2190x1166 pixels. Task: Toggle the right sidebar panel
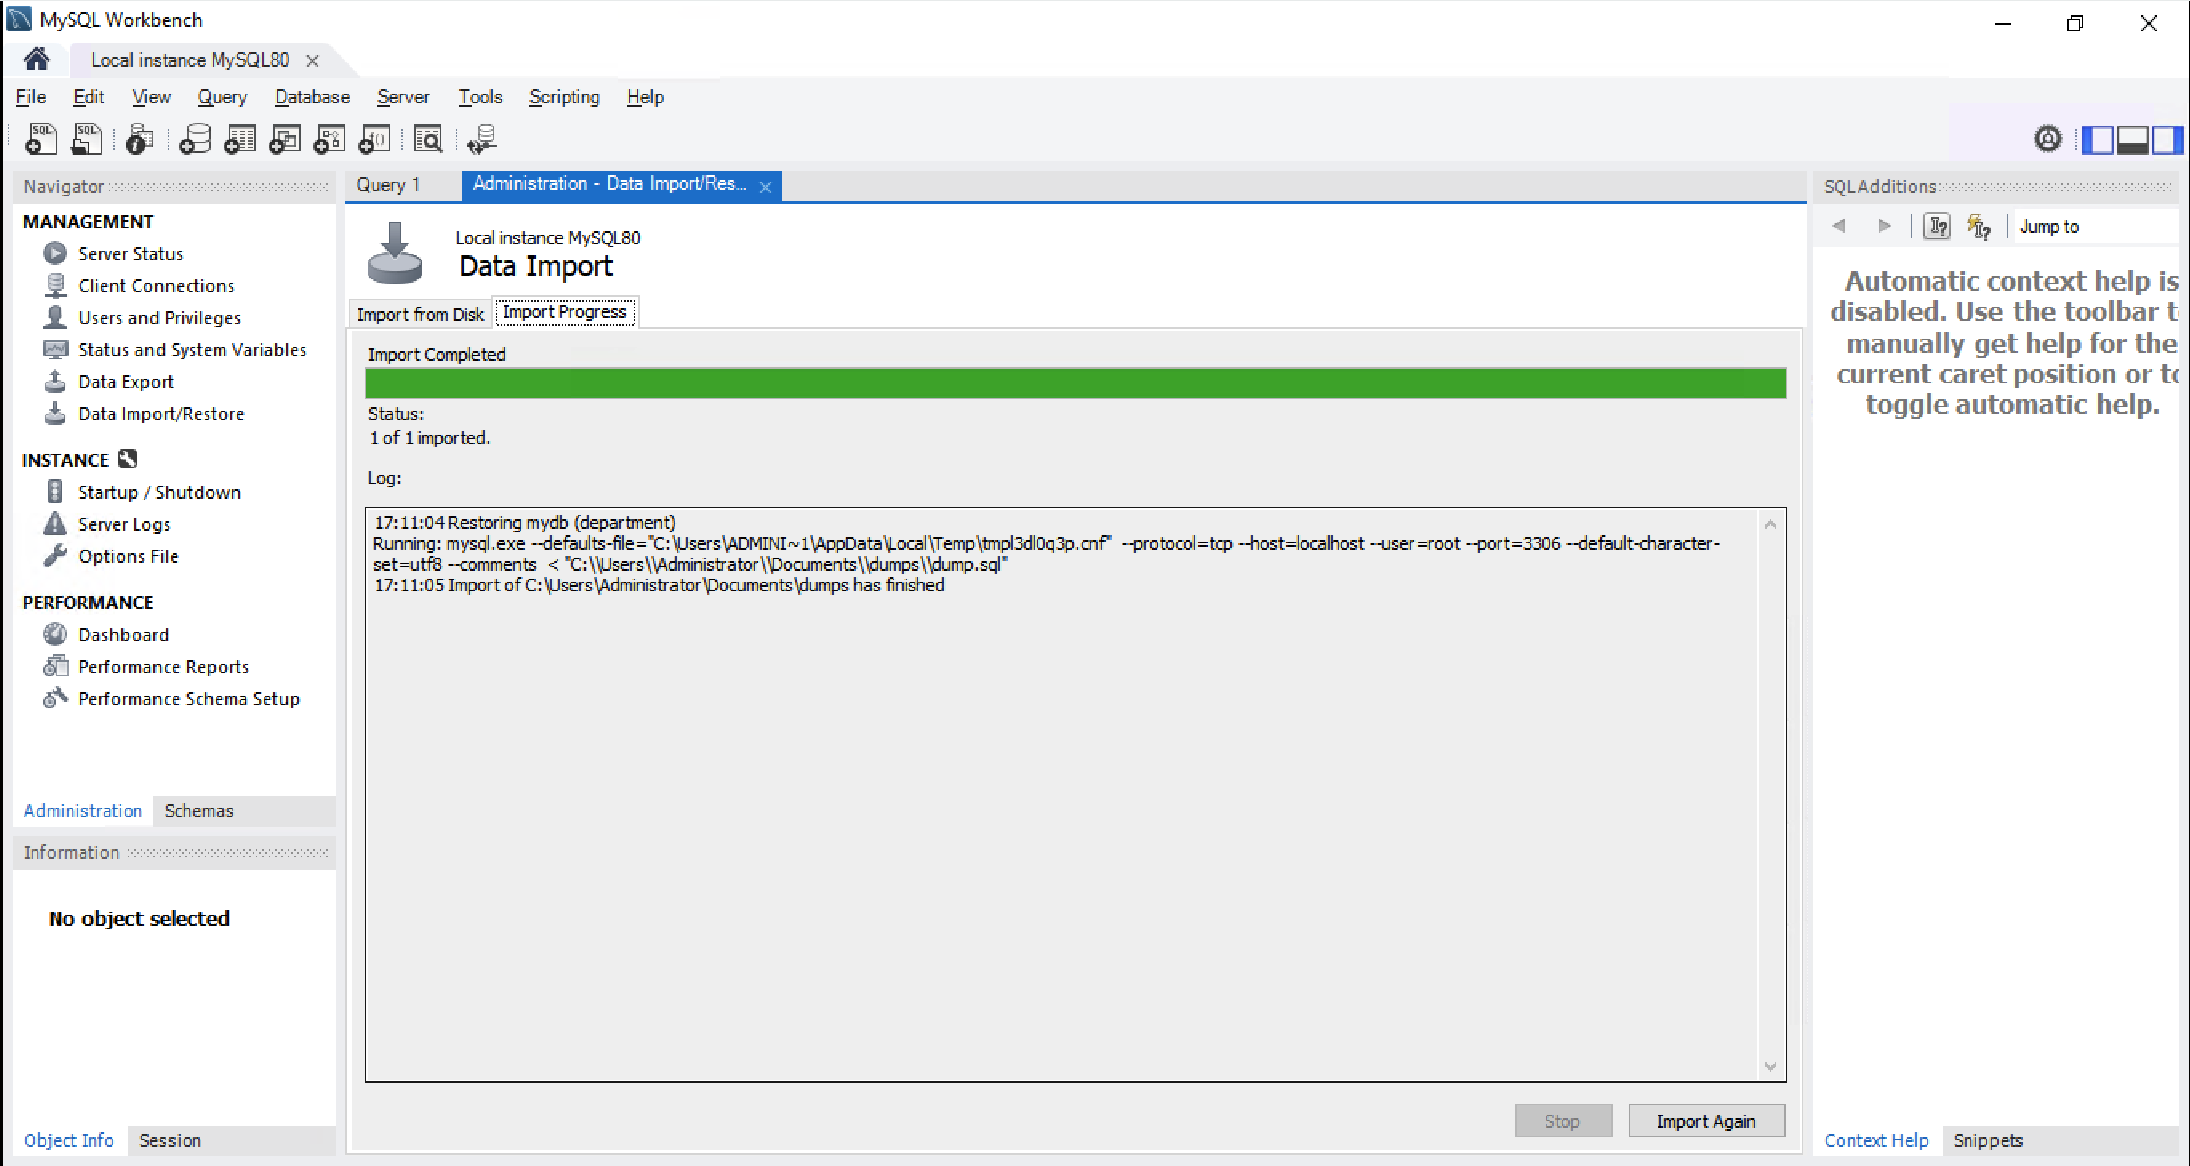click(x=2166, y=140)
